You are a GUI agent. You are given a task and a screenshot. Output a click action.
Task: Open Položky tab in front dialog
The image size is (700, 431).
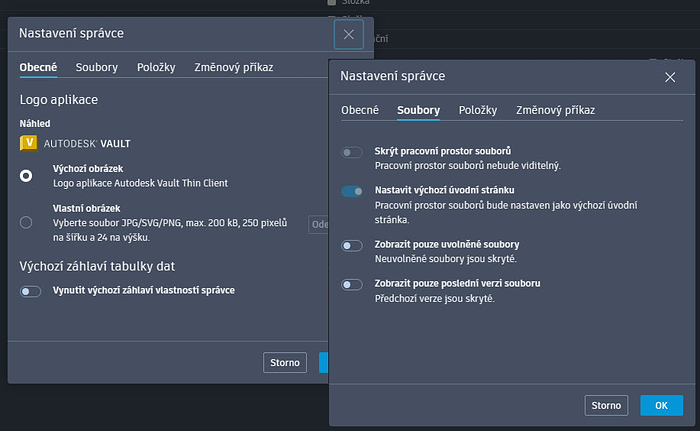tap(478, 110)
